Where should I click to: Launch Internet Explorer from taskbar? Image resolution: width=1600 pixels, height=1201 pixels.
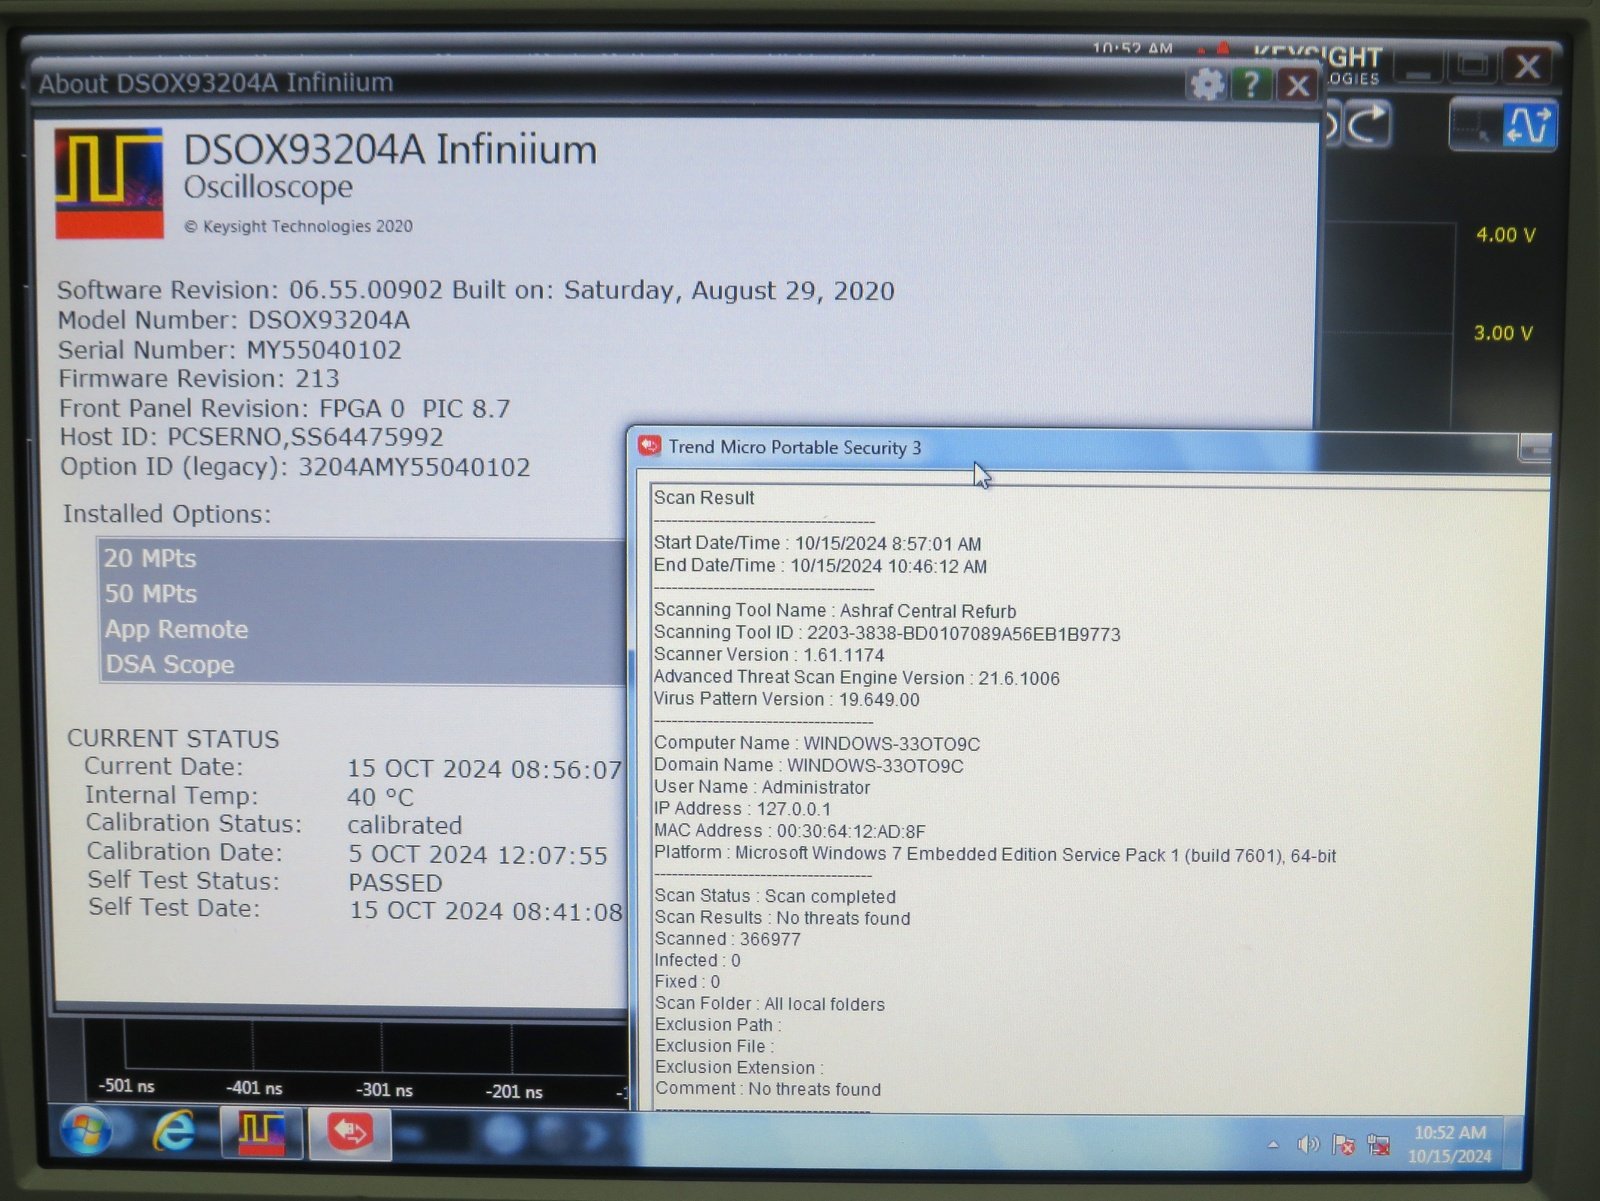(x=174, y=1132)
